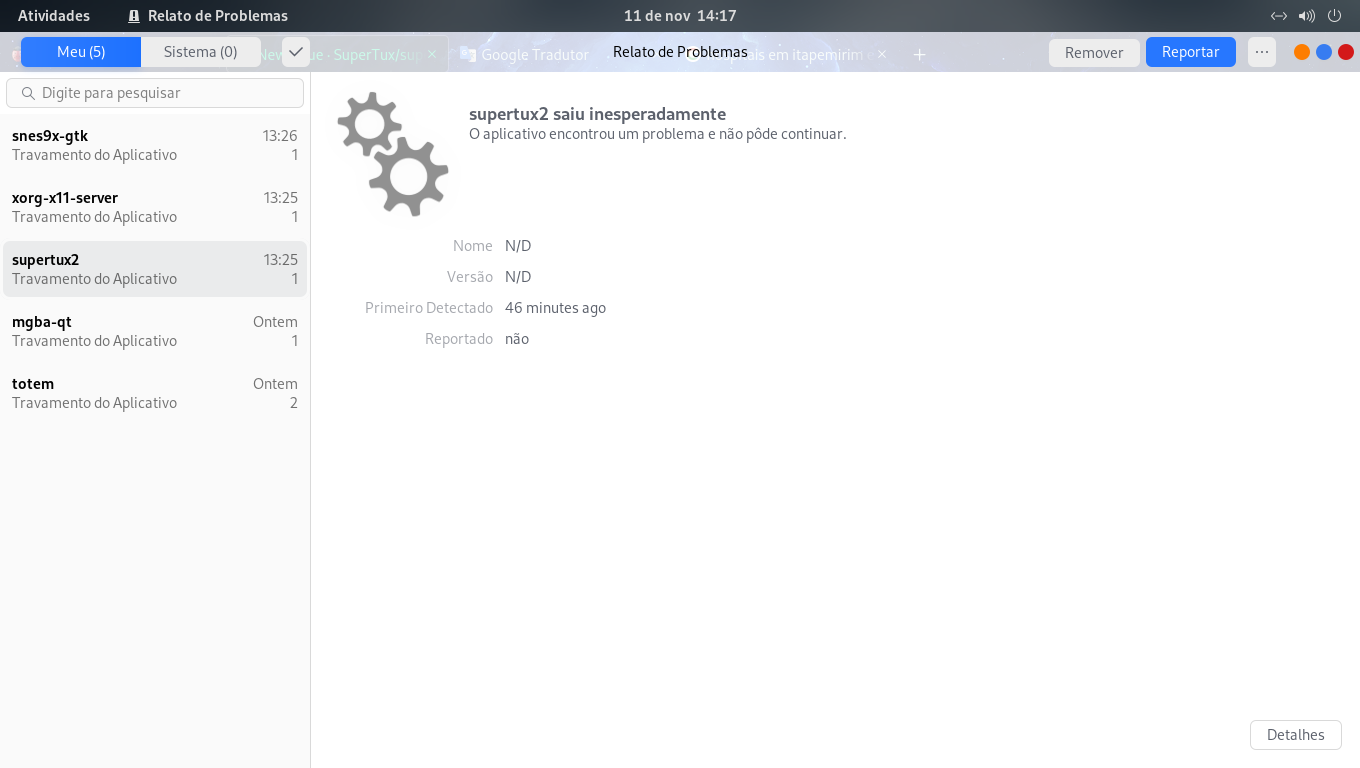Click the Versão value N/D
Viewport: 1360px width, 768px height.
tap(518, 277)
